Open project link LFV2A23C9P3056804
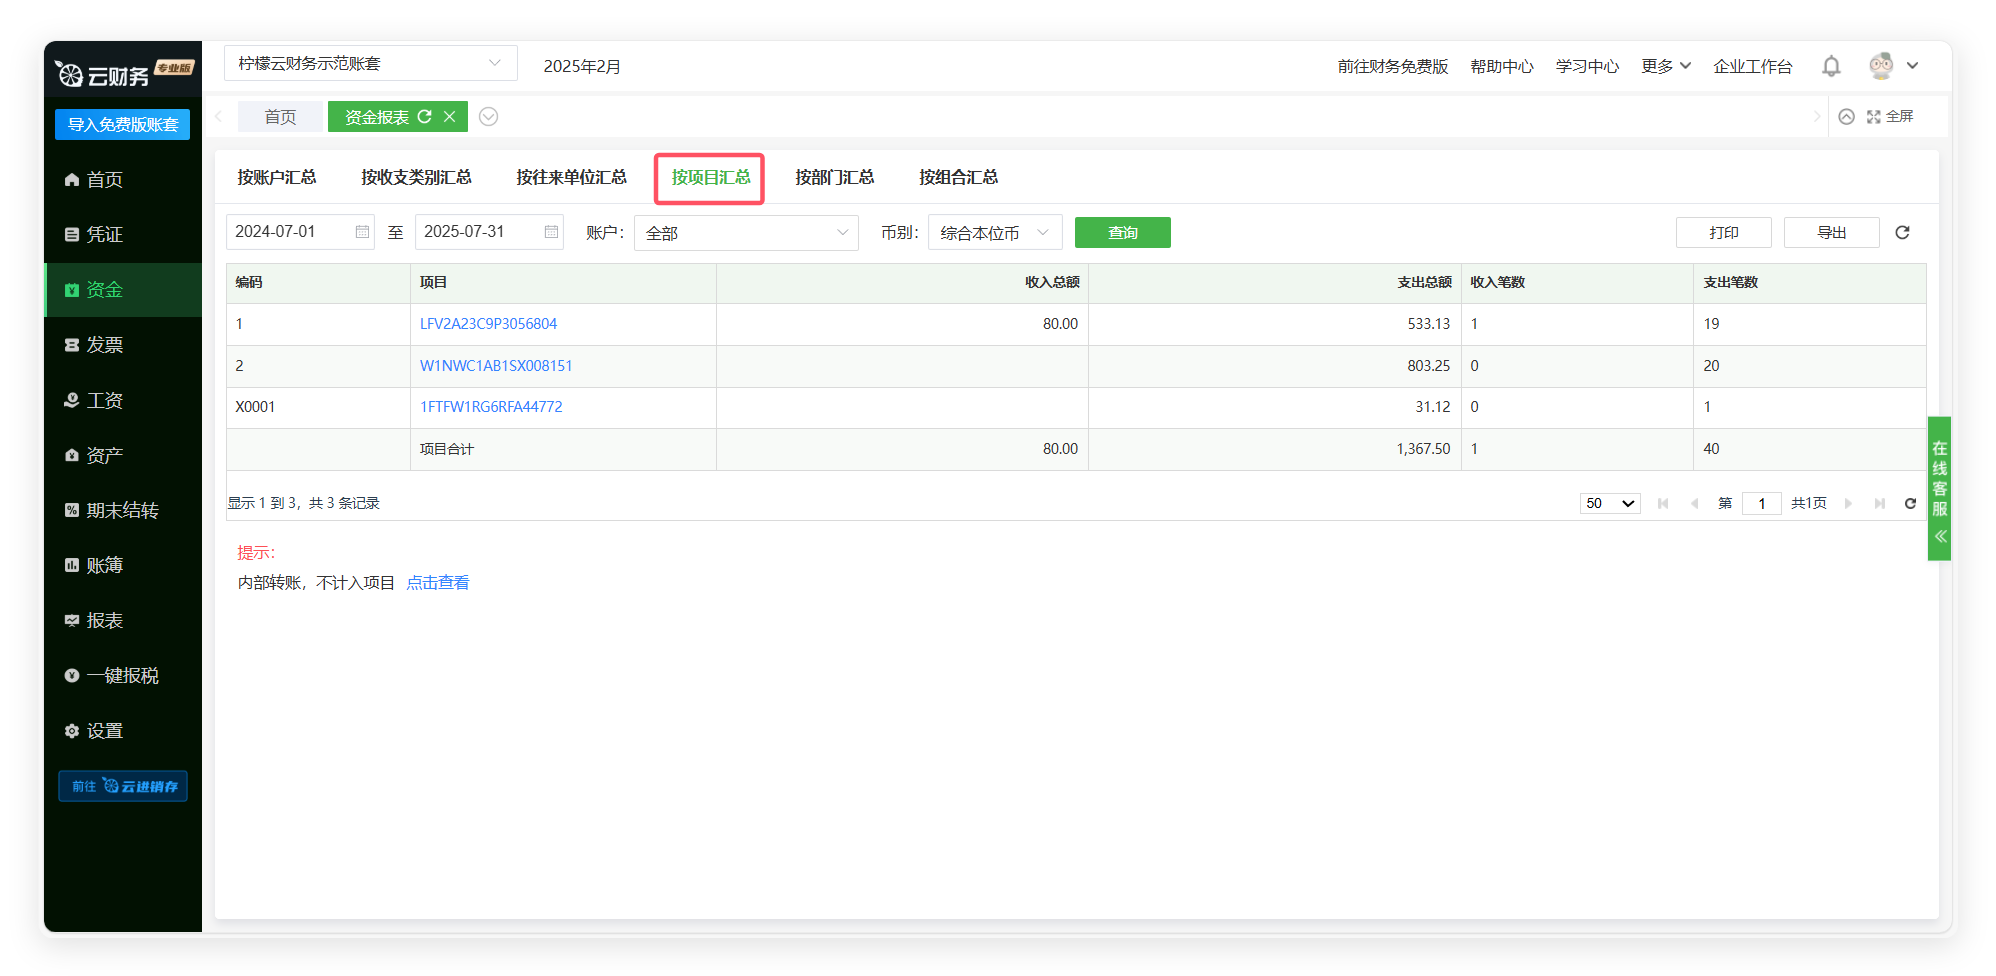 tap(488, 324)
